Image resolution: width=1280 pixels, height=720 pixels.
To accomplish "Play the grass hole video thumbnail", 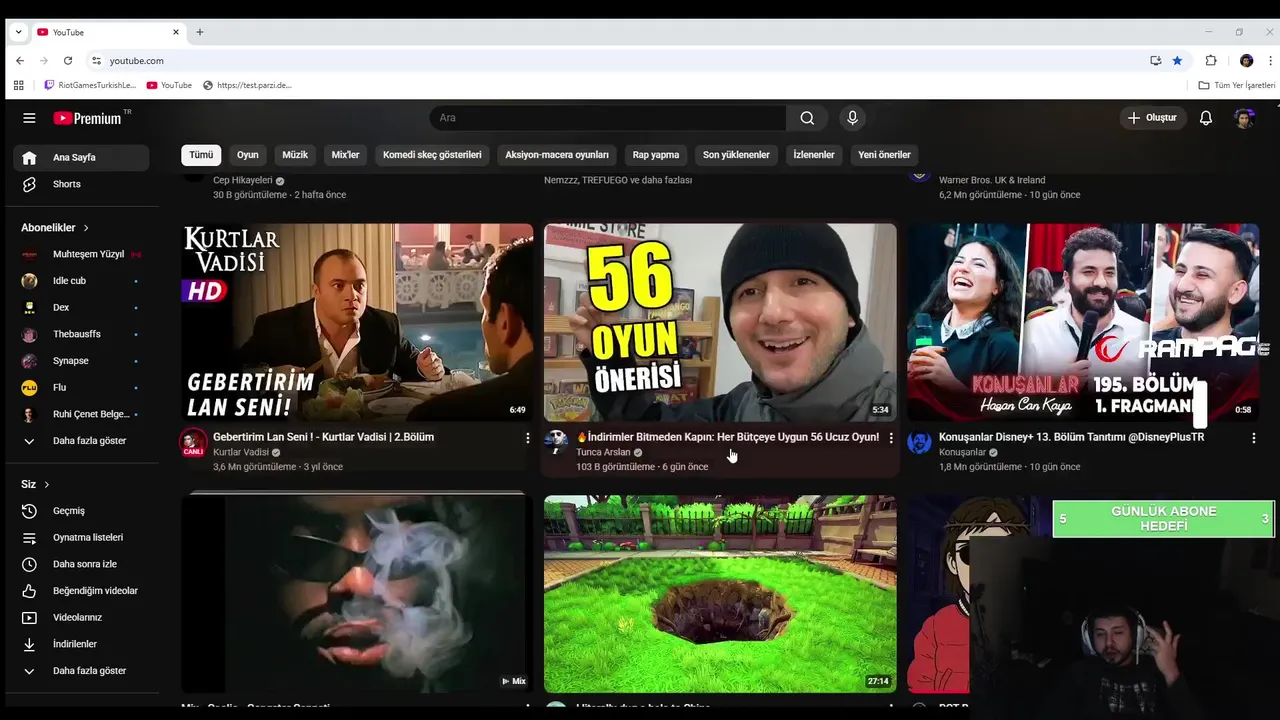I will tap(720, 594).
